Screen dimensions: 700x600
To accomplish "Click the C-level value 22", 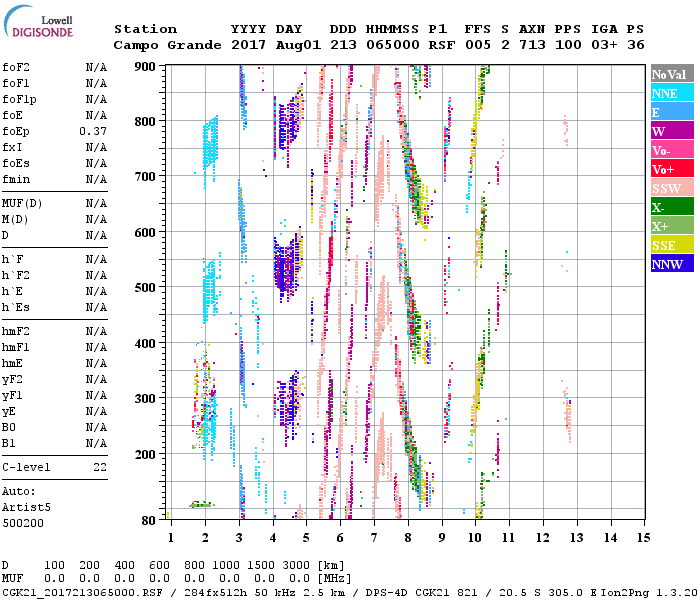I will point(99,467).
